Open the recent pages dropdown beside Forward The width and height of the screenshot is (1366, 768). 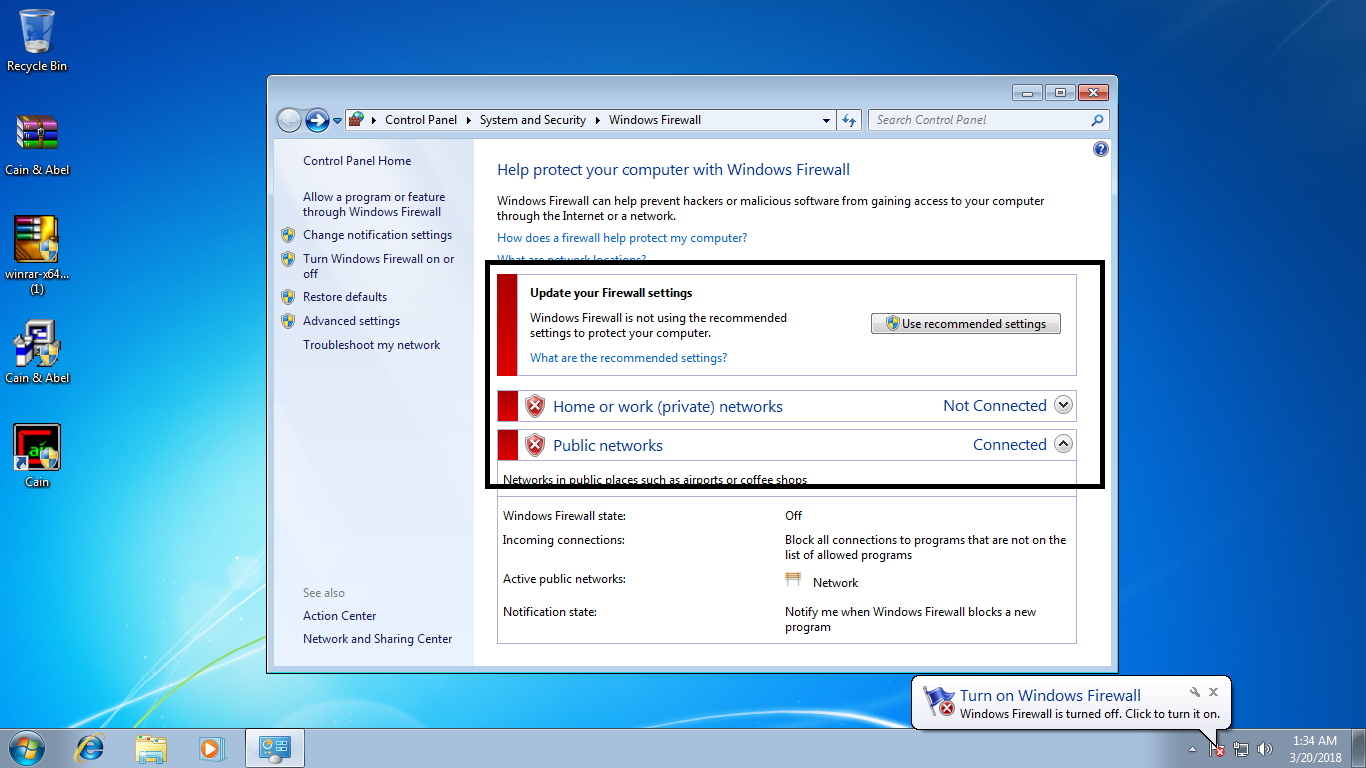click(x=338, y=120)
